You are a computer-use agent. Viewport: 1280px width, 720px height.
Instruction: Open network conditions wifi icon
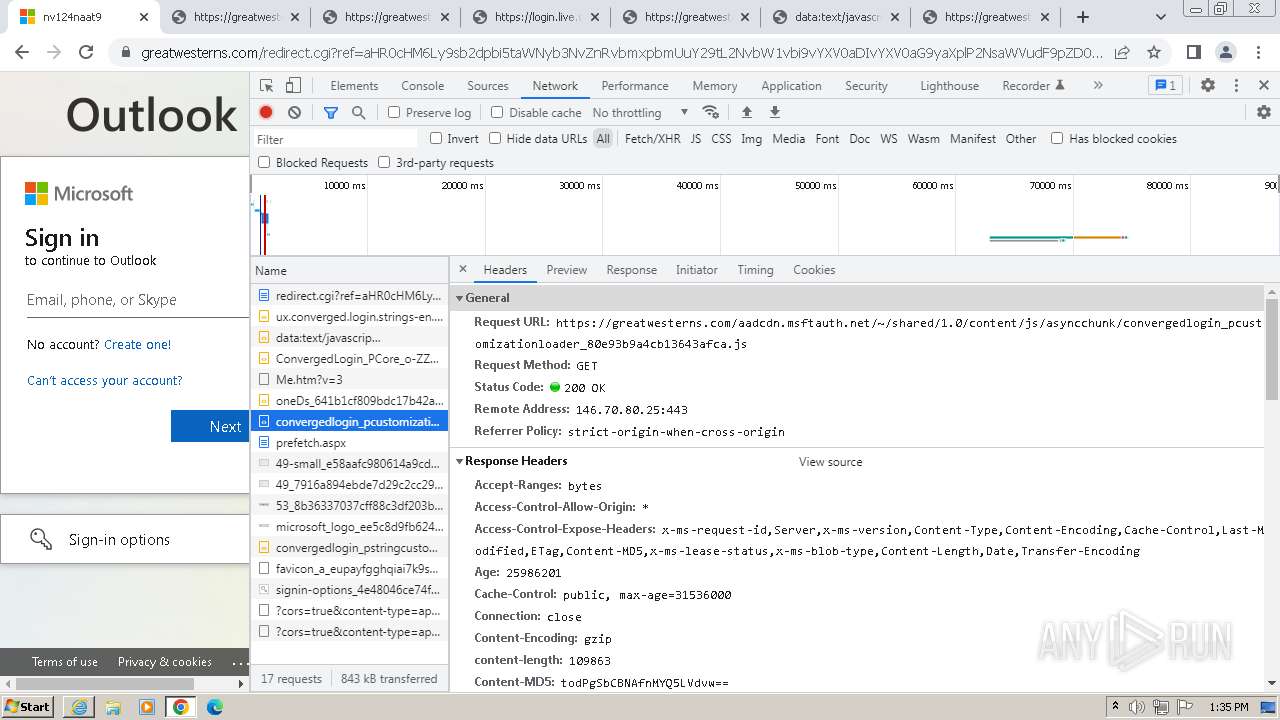click(711, 112)
